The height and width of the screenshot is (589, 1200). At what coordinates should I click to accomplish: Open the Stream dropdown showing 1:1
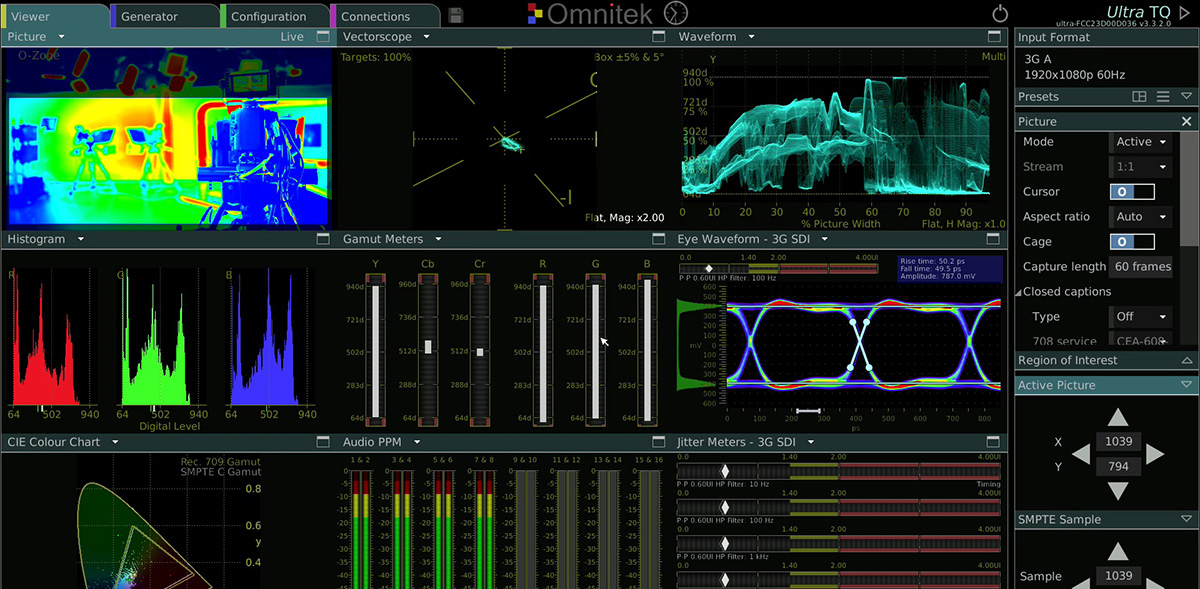(1141, 167)
